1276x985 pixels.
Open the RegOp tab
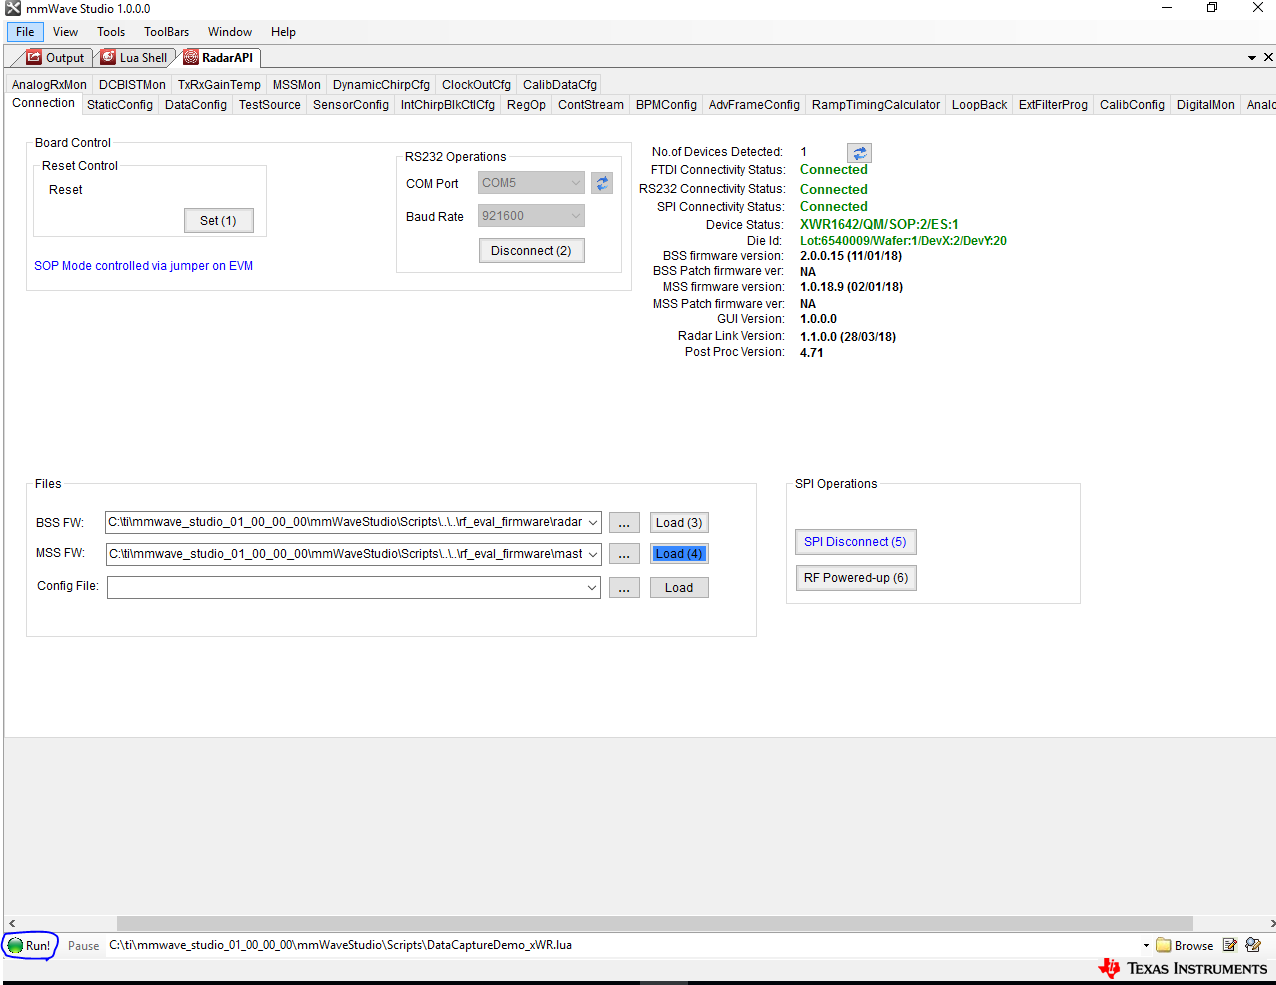coord(526,105)
